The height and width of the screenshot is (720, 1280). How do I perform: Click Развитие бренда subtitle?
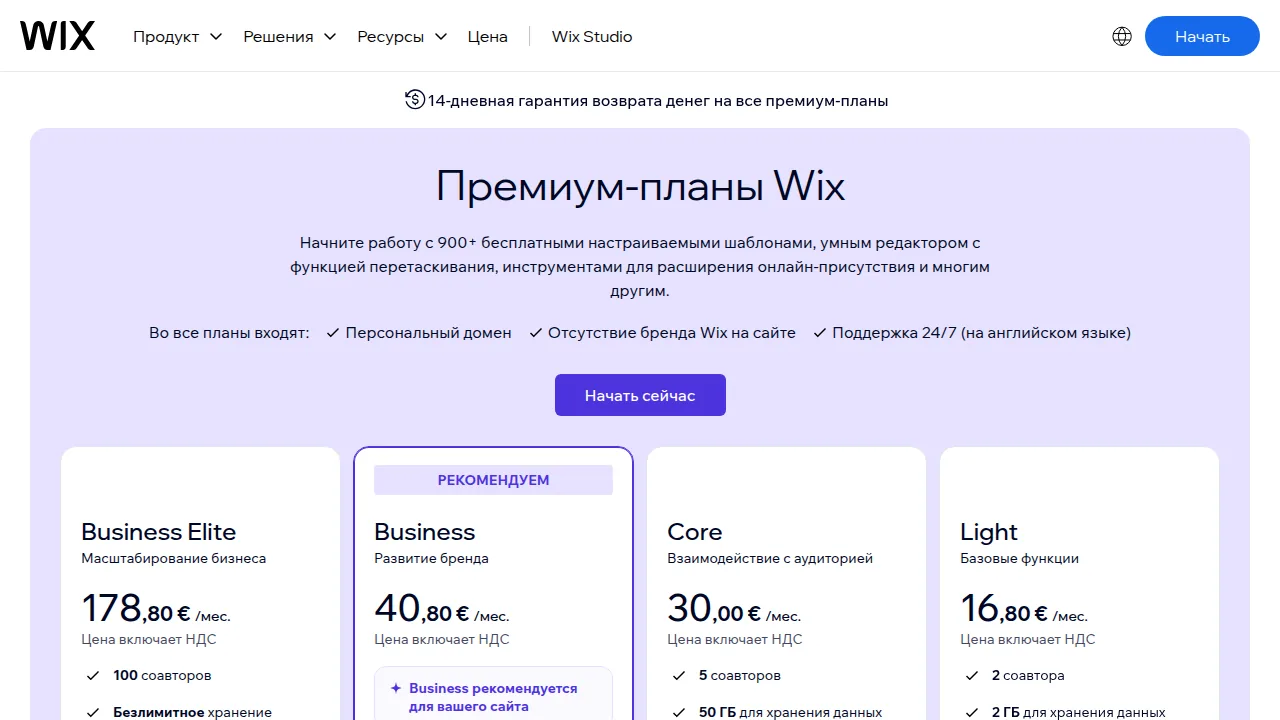(x=431, y=558)
